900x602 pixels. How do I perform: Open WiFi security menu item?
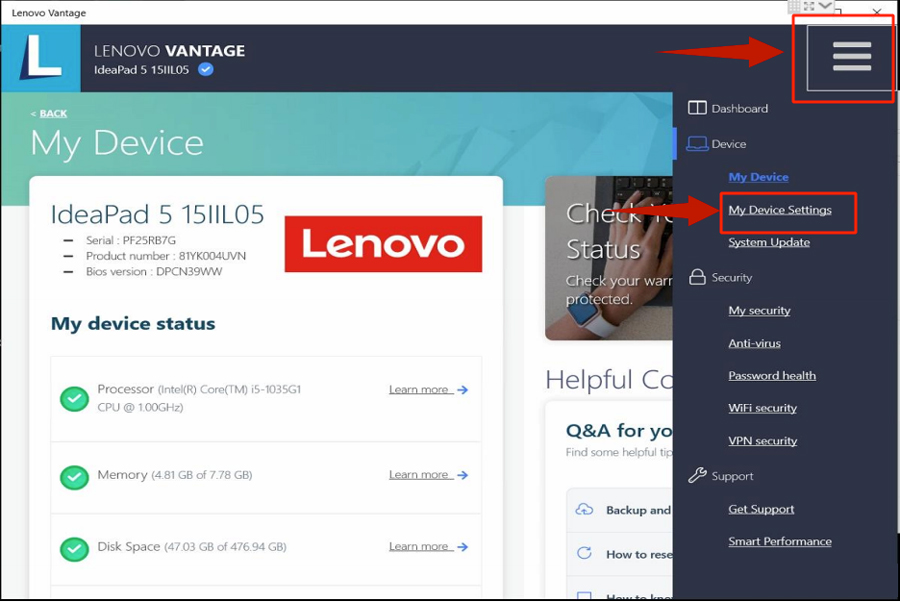click(x=762, y=408)
